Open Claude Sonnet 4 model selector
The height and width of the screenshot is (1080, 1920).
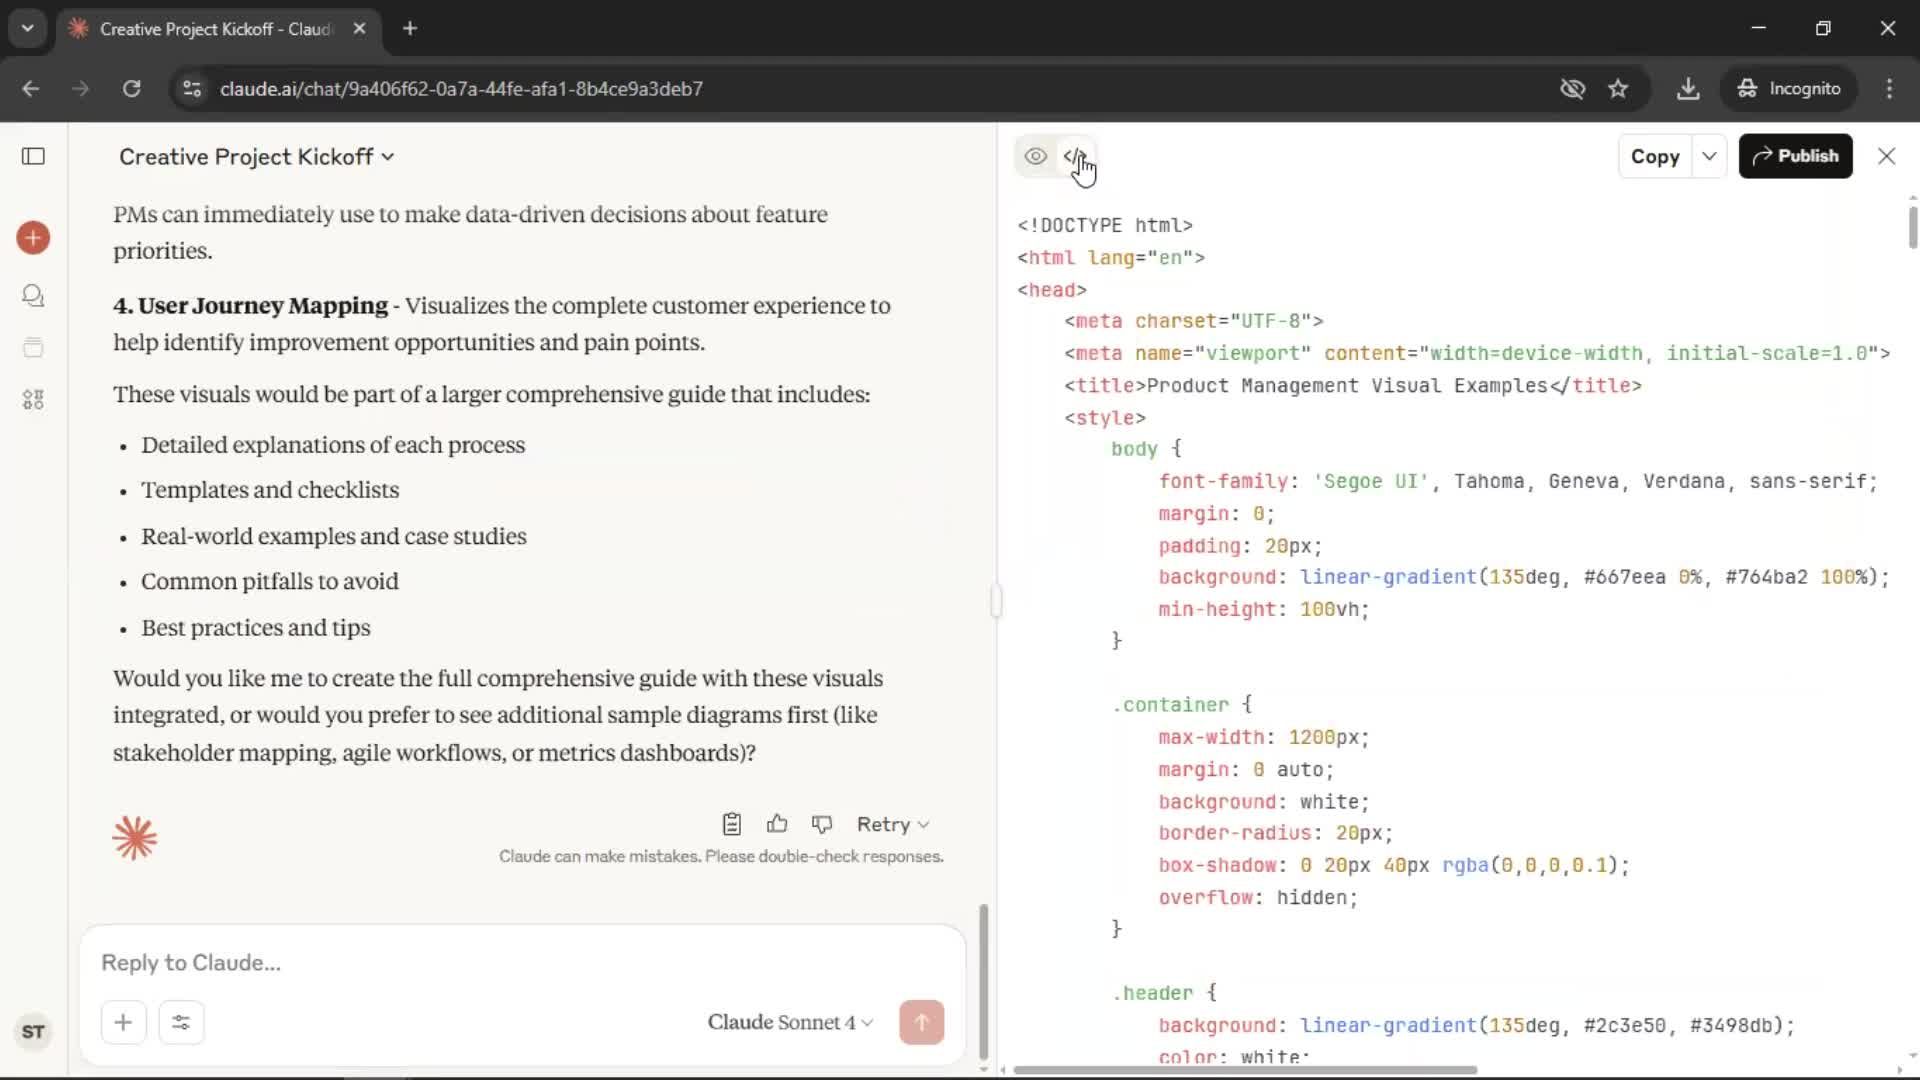click(x=790, y=1022)
